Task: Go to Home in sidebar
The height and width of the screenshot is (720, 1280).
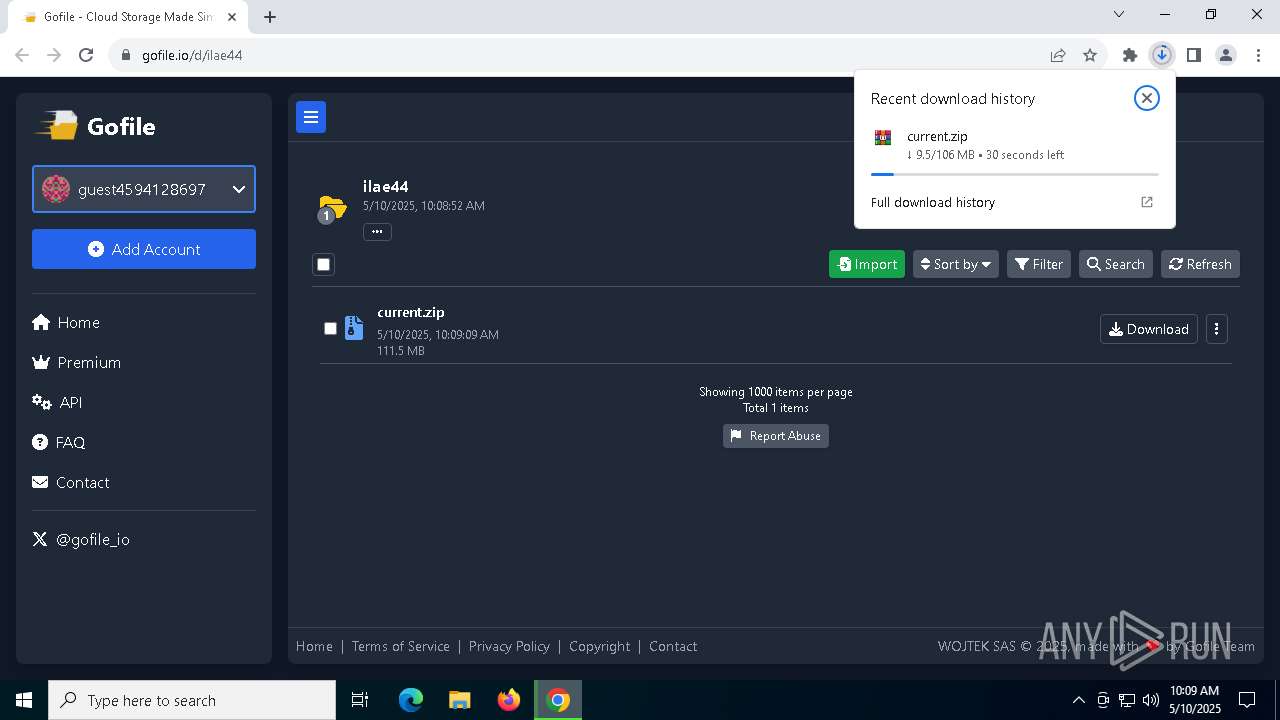Action: 66,322
